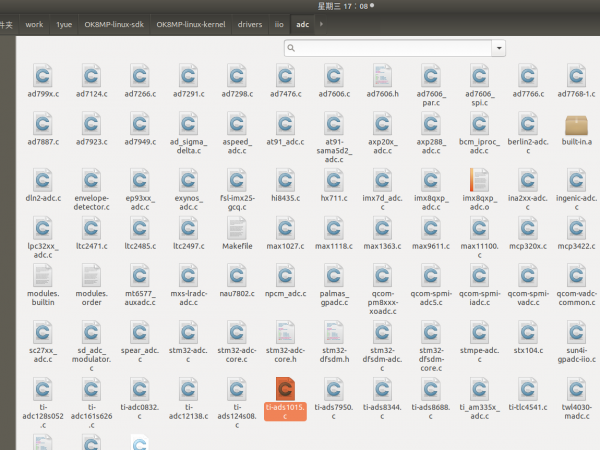600x450 pixels.
Task: Select the ad799x.c source file
Action: 42,76
